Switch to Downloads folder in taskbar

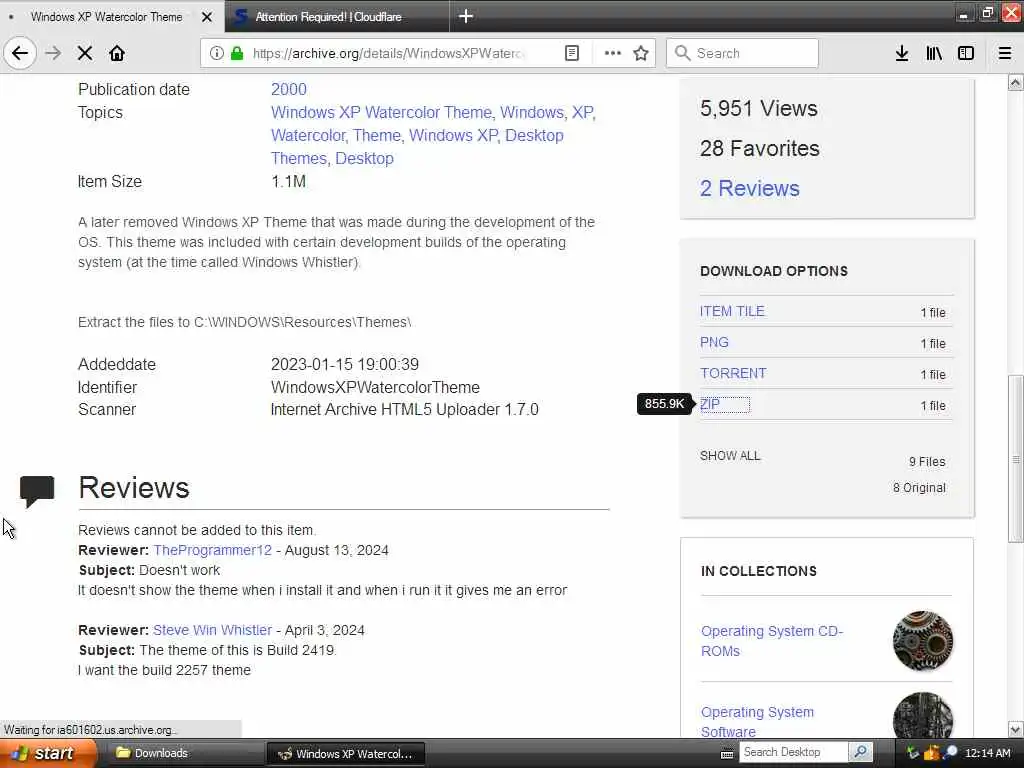pyautogui.click(x=182, y=753)
